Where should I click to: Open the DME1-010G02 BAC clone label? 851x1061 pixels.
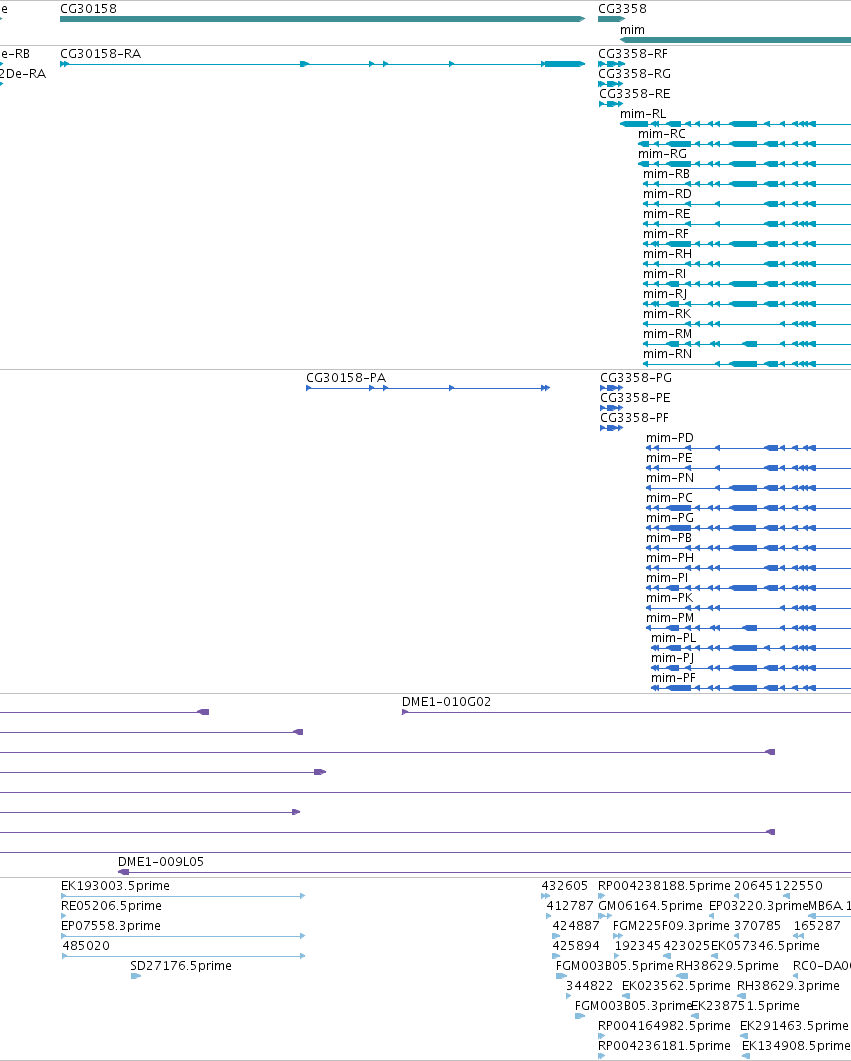(x=446, y=702)
